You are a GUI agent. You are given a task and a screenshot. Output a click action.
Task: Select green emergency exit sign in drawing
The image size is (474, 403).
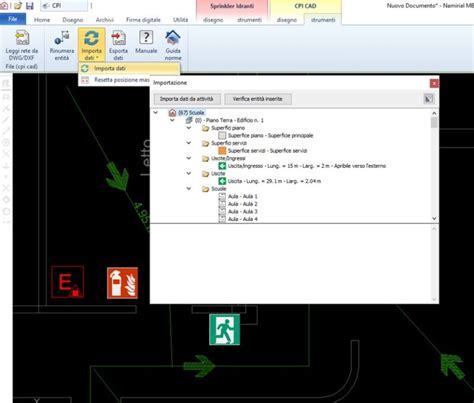point(225,330)
